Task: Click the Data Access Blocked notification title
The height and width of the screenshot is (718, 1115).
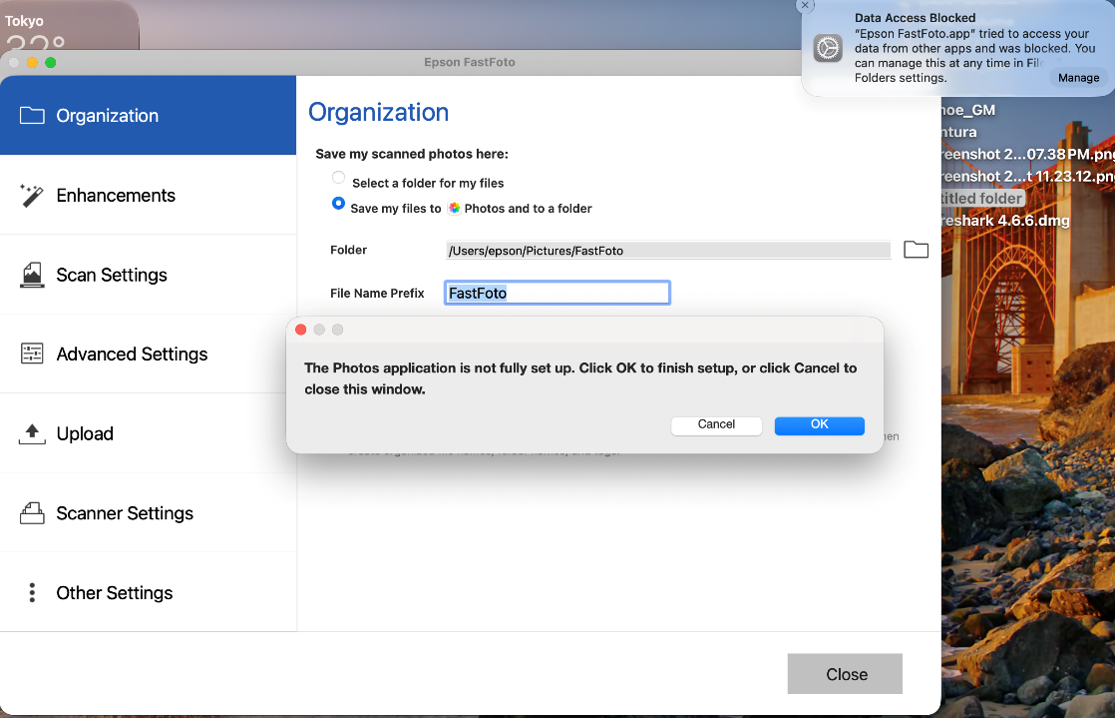Action: point(914,18)
